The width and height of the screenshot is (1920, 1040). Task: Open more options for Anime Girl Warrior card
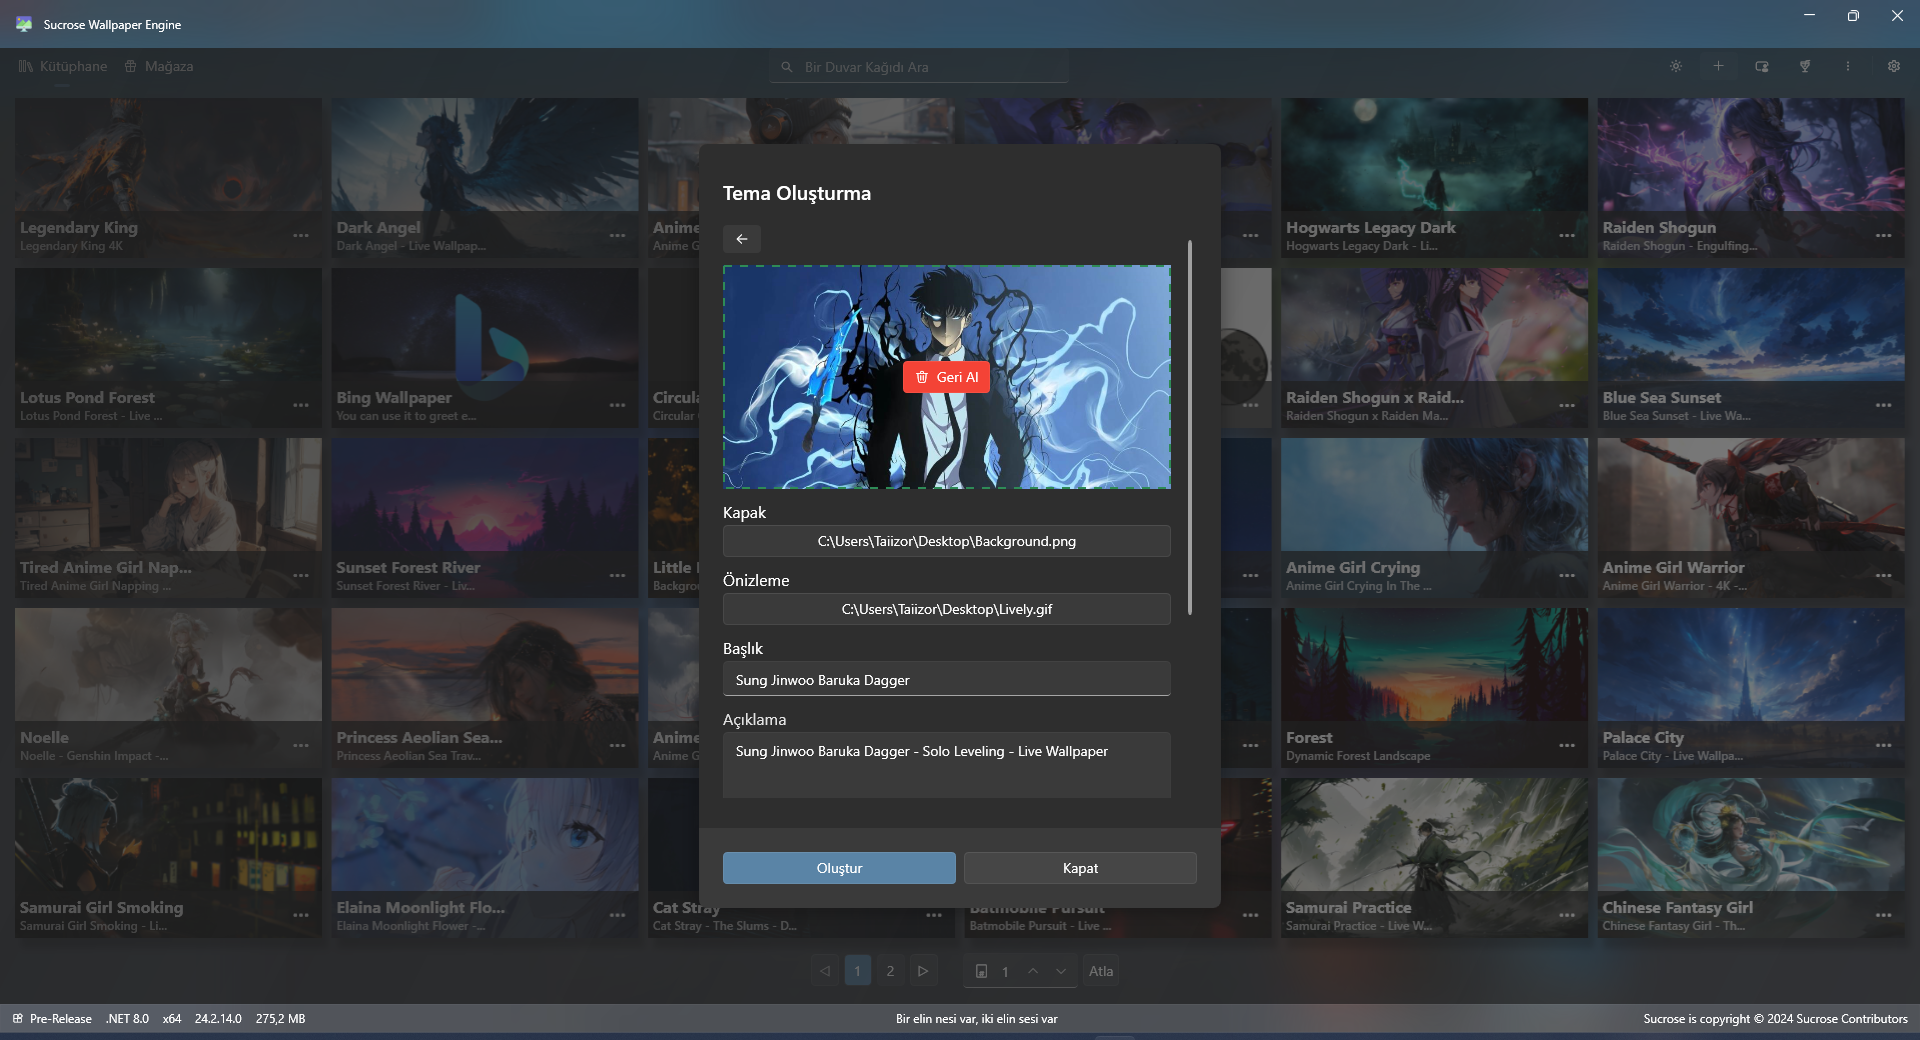(1884, 576)
